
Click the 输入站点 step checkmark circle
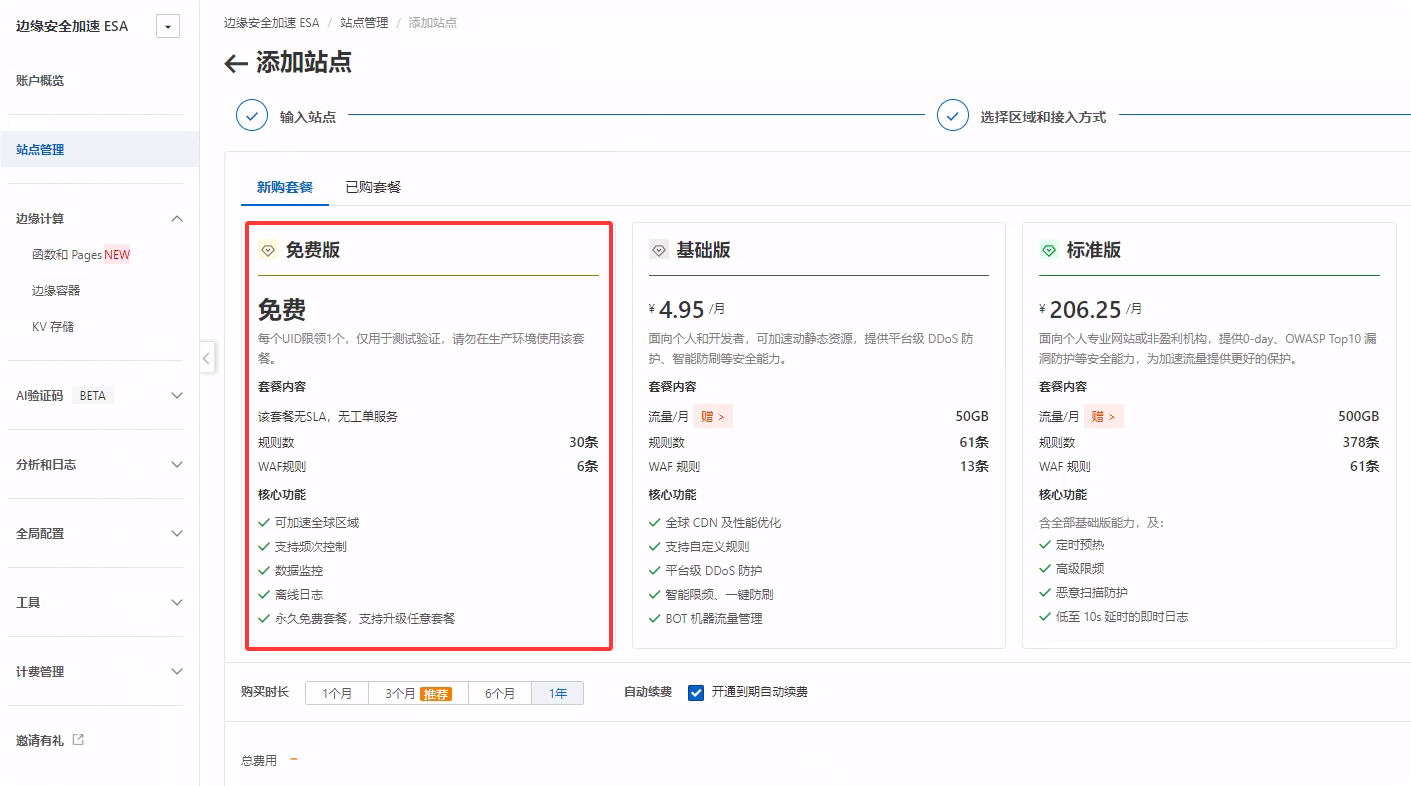coord(252,116)
